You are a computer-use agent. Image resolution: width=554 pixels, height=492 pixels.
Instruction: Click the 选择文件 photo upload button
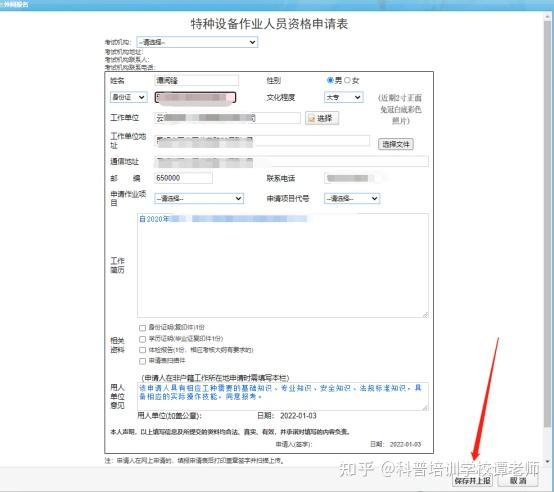(x=396, y=144)
